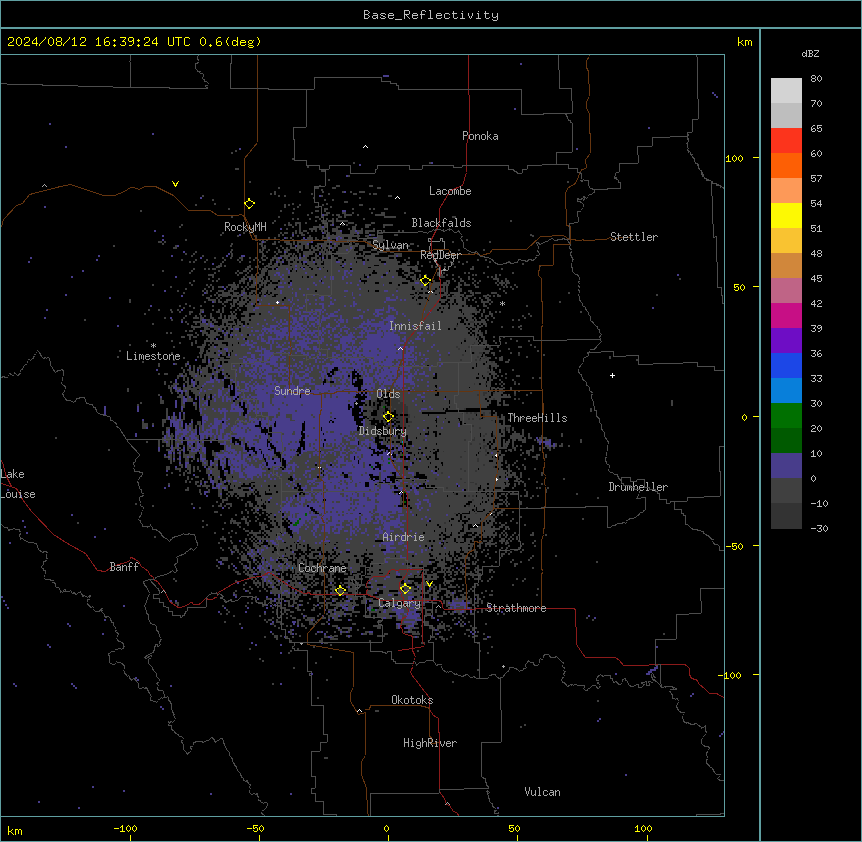Click the yellow v marker northeast of Calgary
The width and height of the screenshot is (862, 842).
point(429,584)
